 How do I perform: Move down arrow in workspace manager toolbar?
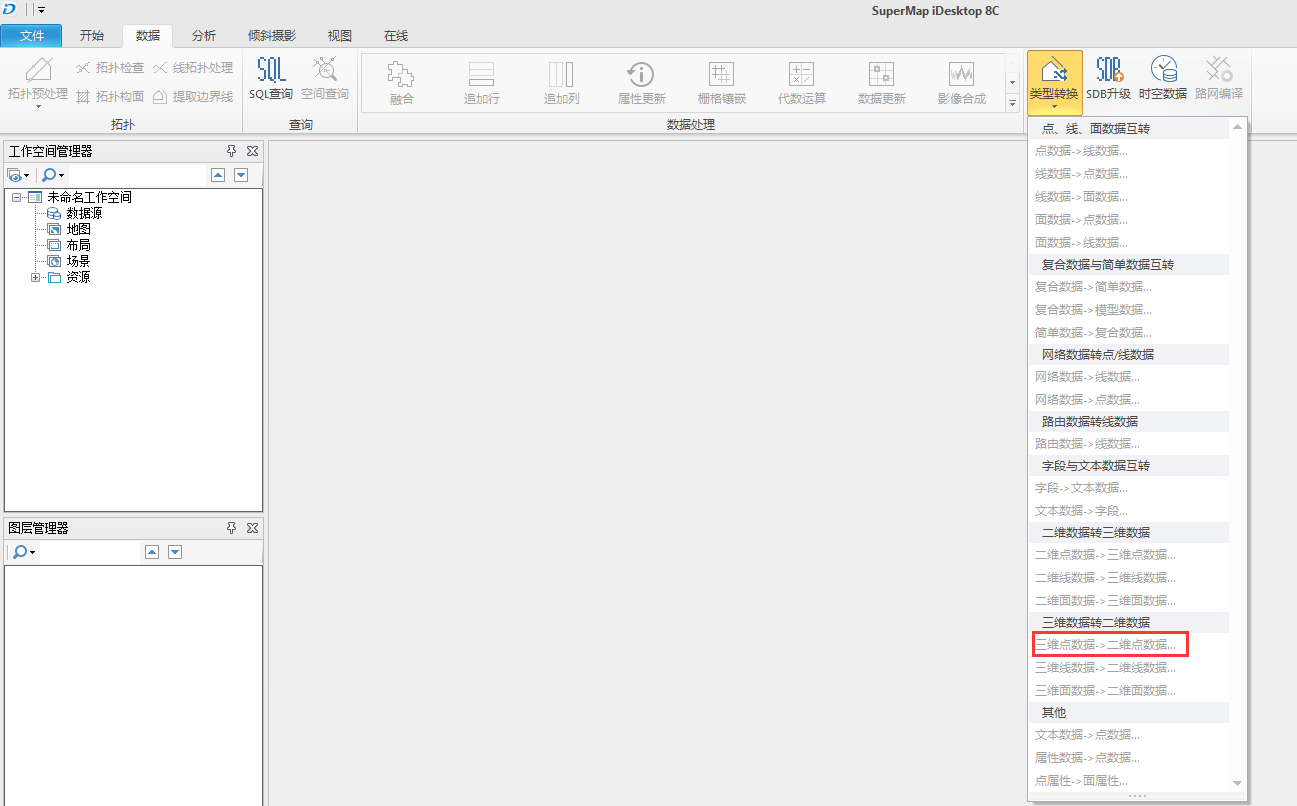coord(241,175)
